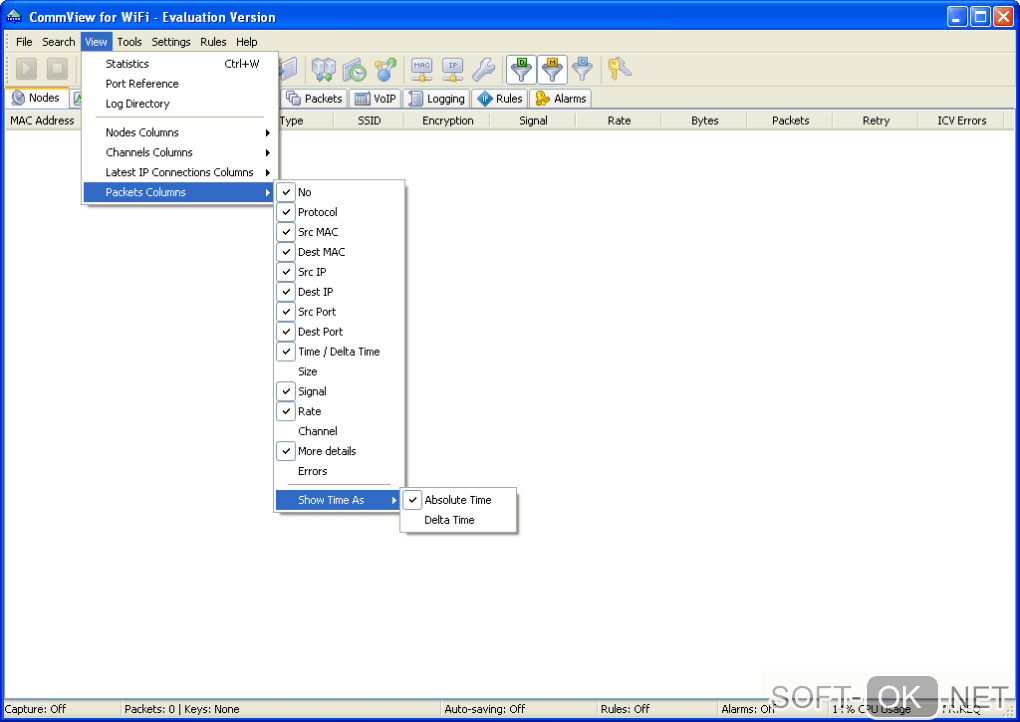Viewport: 1020px width, 722px height.
Task: Sort by SSID column header
Action: [369, 120]
